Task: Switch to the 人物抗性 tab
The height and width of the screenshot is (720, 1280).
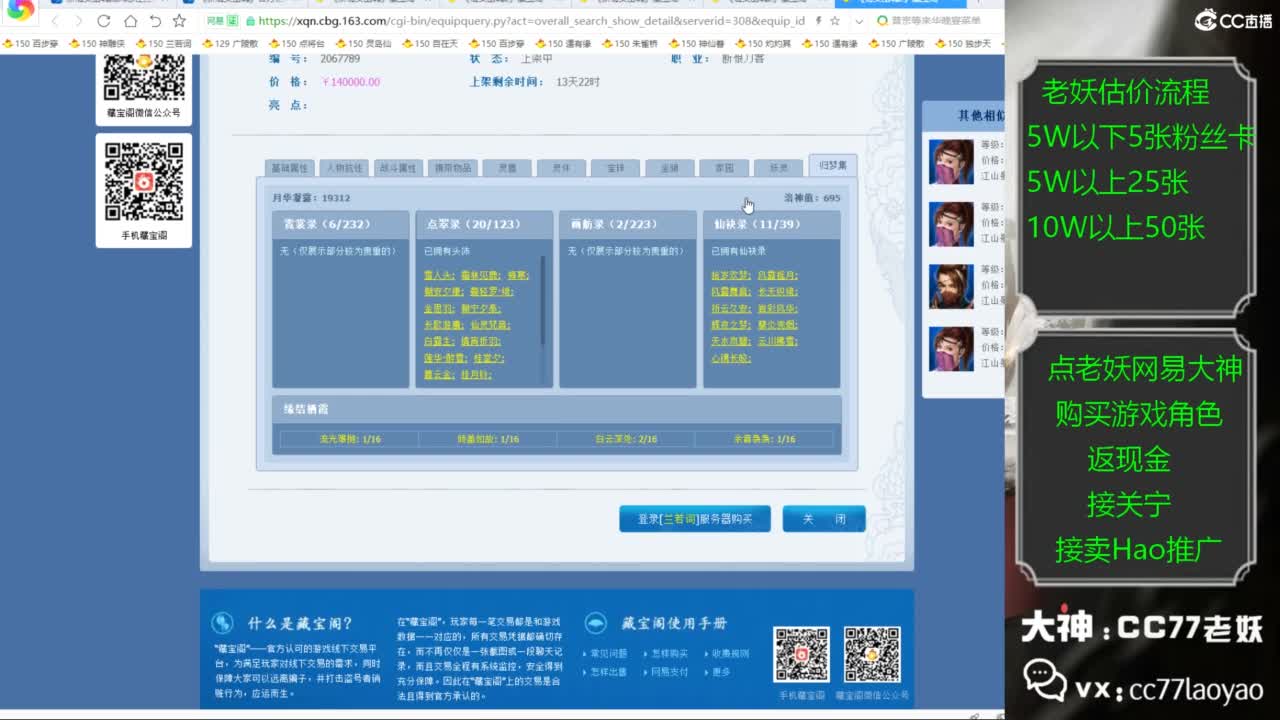Action: (x=344, y=168)
